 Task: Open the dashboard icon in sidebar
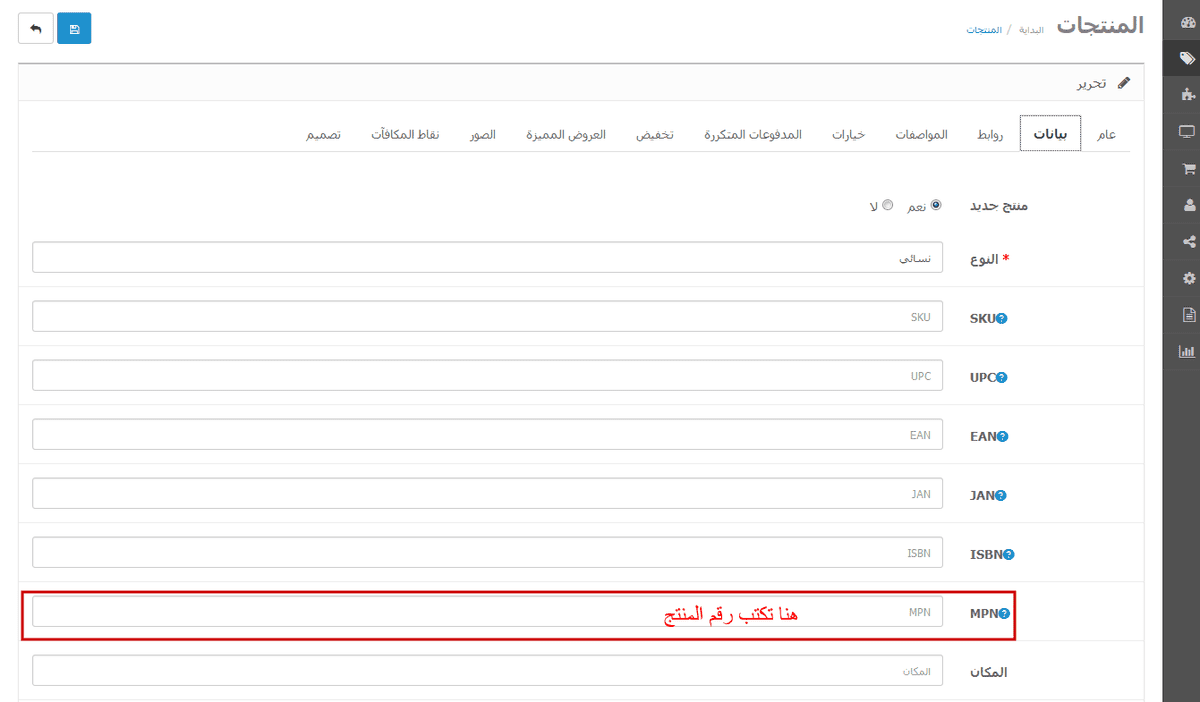click(x=1188, y=22)
